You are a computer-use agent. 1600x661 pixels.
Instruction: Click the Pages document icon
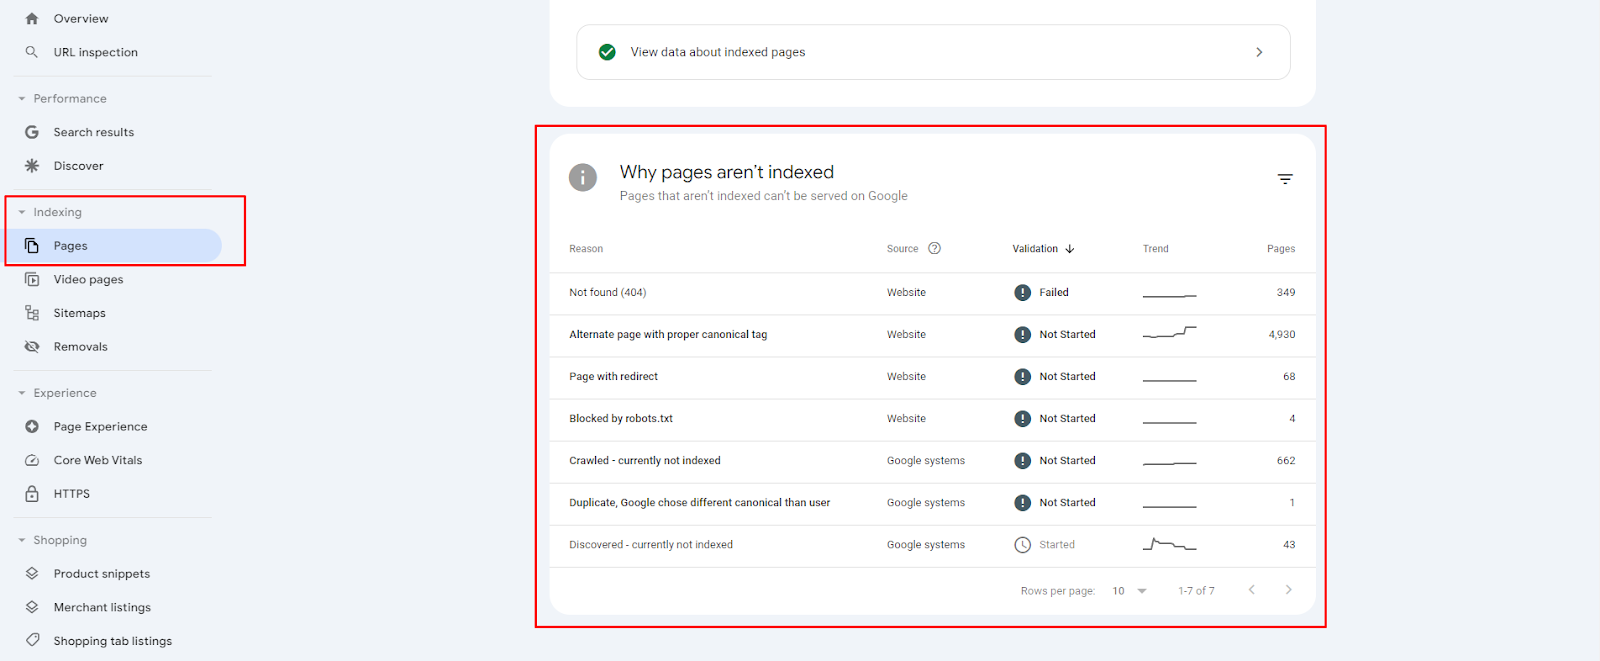coord(32,246)
